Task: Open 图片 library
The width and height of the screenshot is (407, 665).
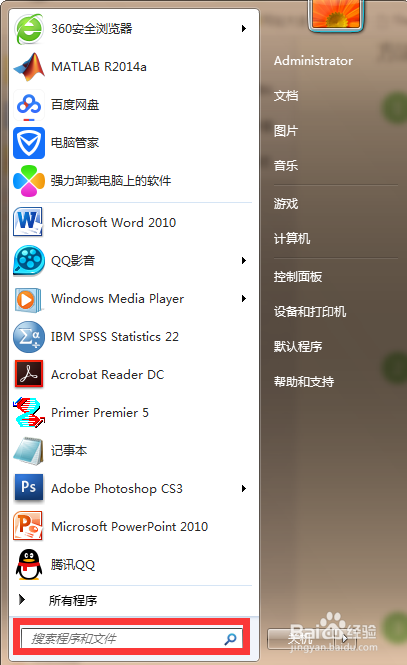Action: click(x=286, y=131)
